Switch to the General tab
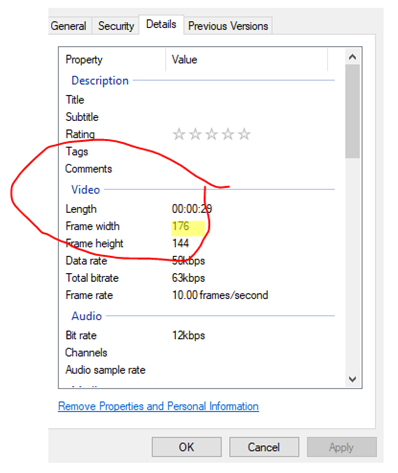Screen dimensions: 398x473 (x=69, y=26)
